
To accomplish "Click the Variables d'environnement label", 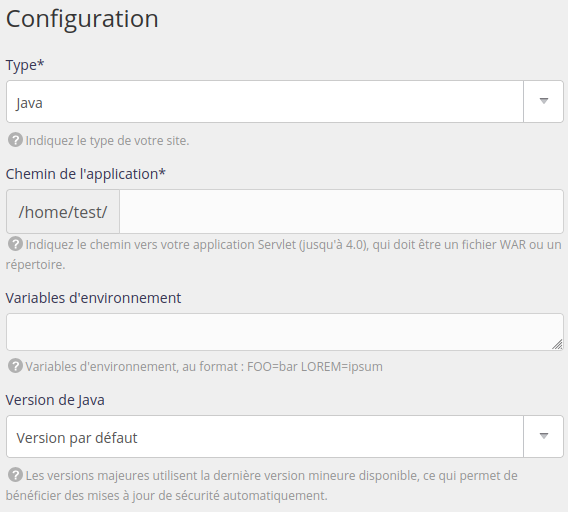I will tap(93, 298).
